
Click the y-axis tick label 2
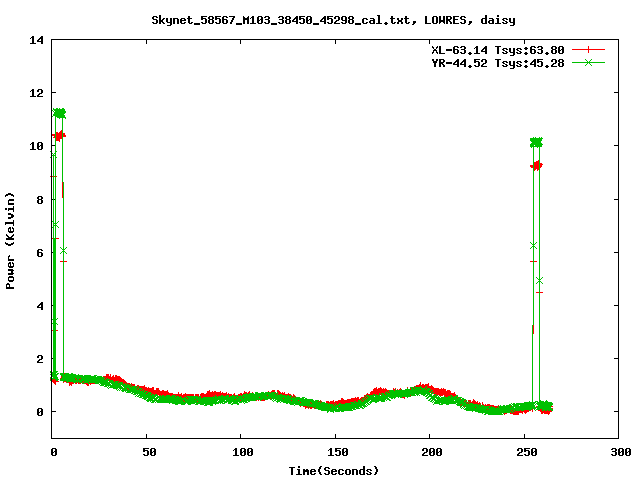[x=40, y=359]
